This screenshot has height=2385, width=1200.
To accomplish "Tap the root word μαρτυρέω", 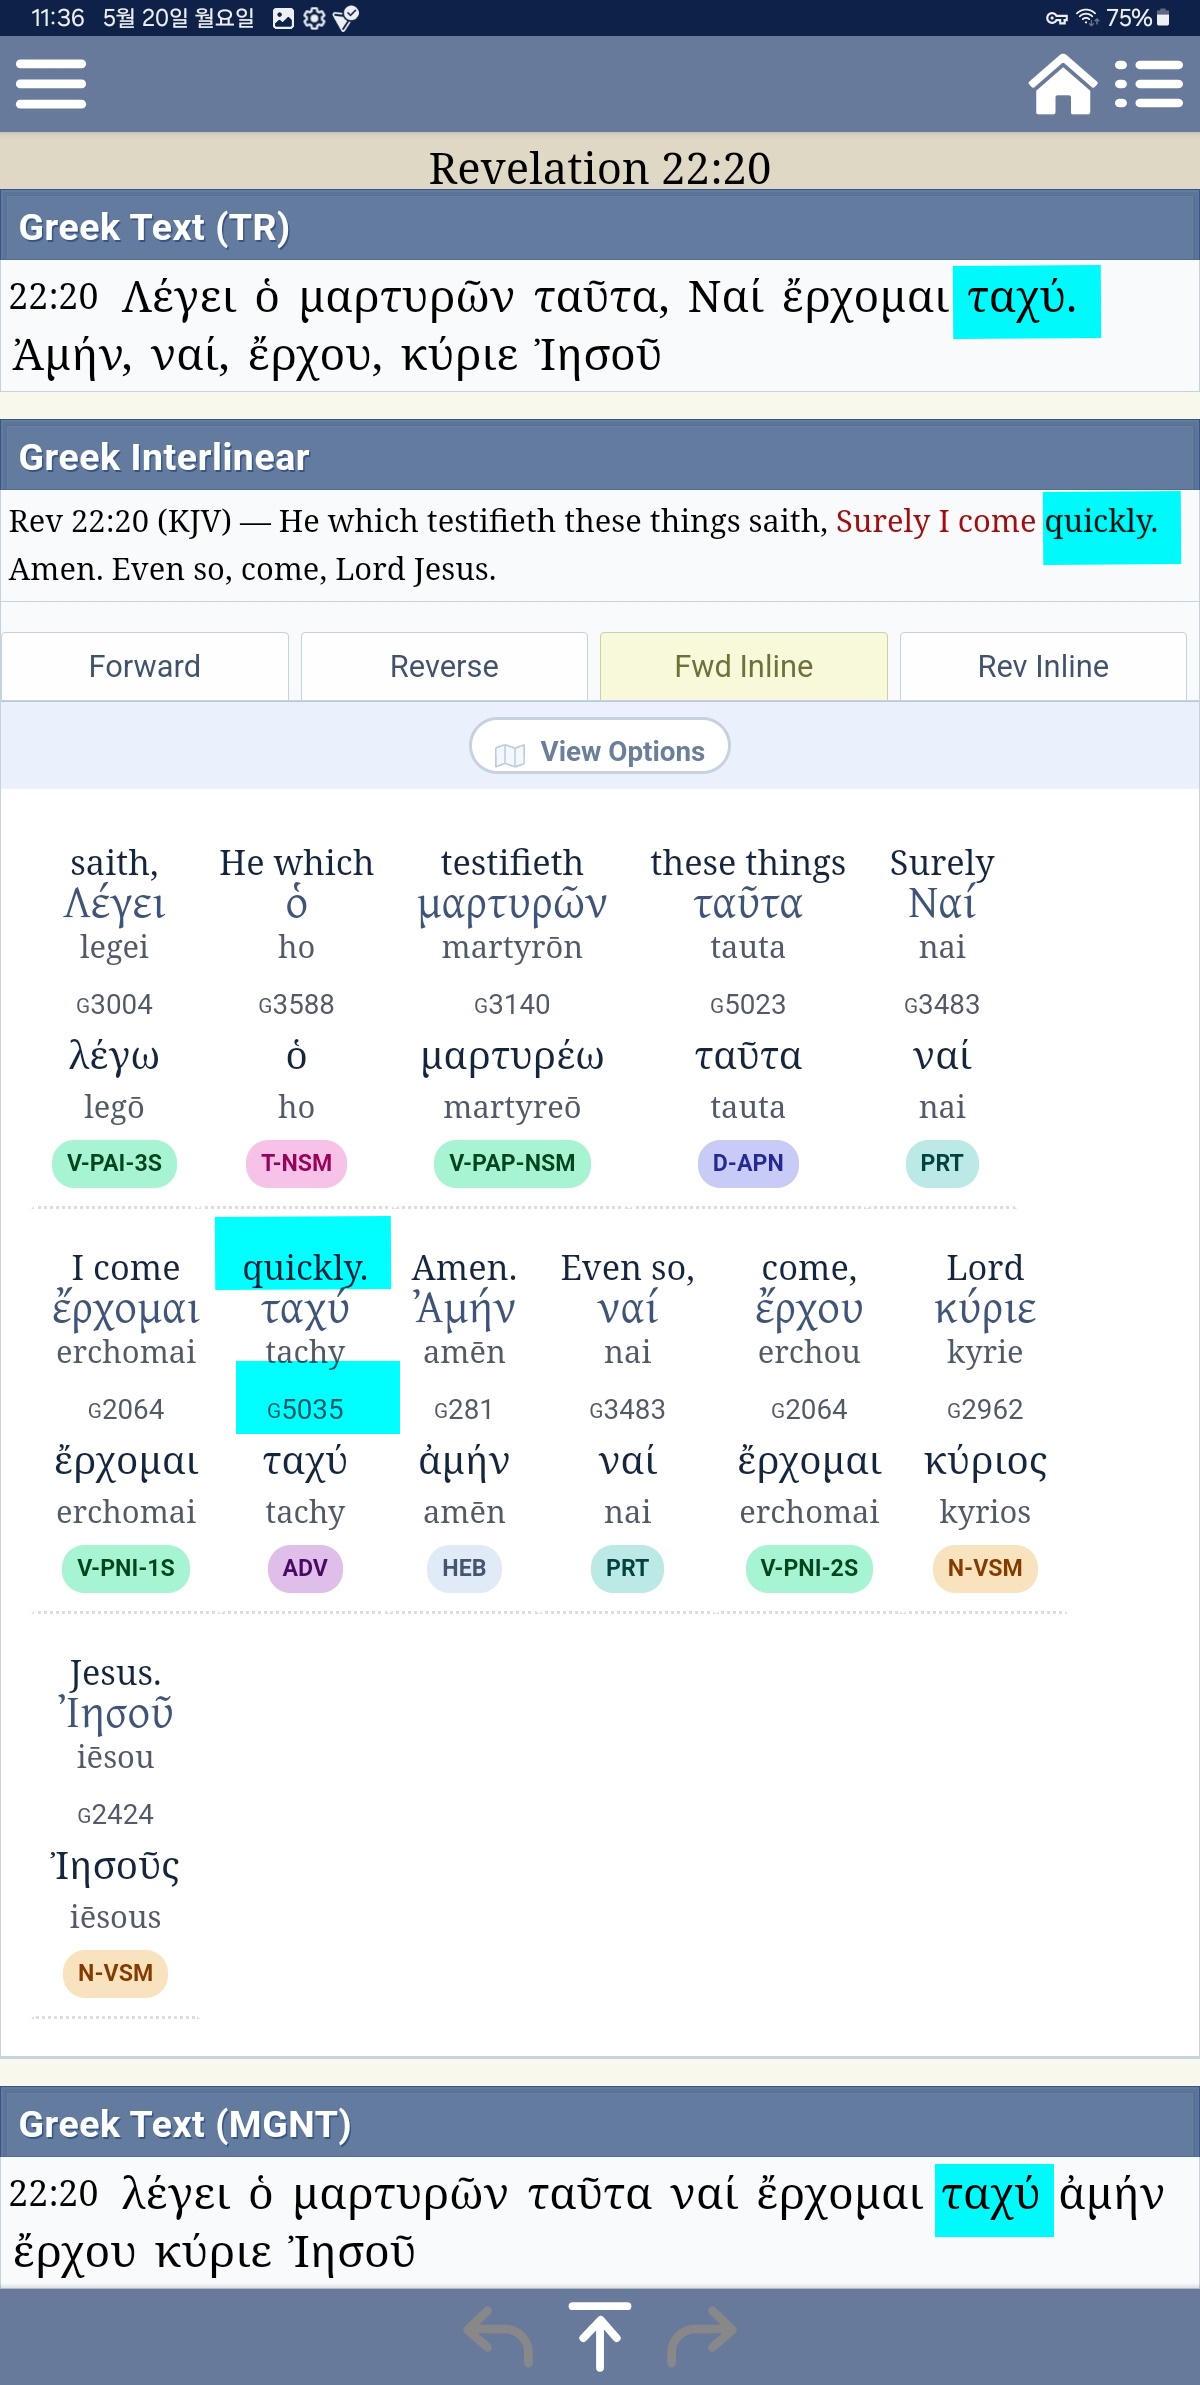I will [x=512, y=1056].
